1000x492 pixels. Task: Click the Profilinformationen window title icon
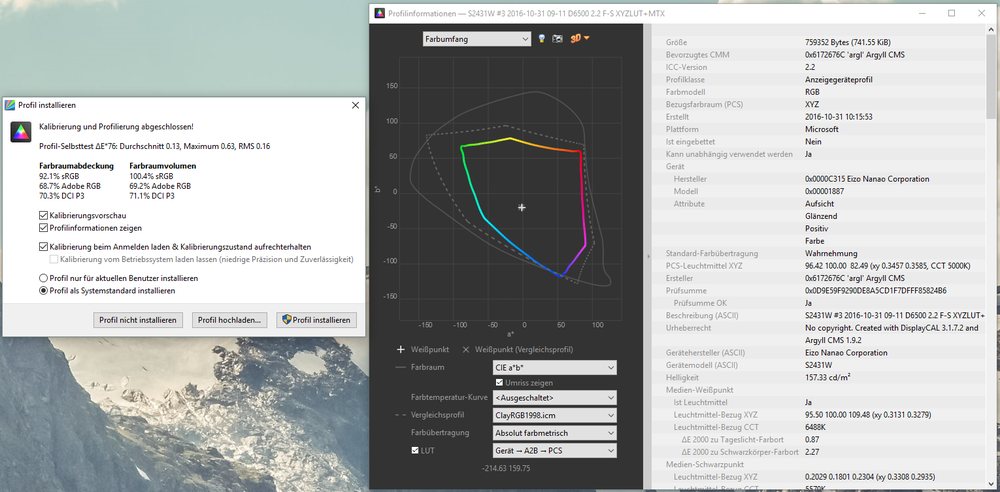point(378,13)
